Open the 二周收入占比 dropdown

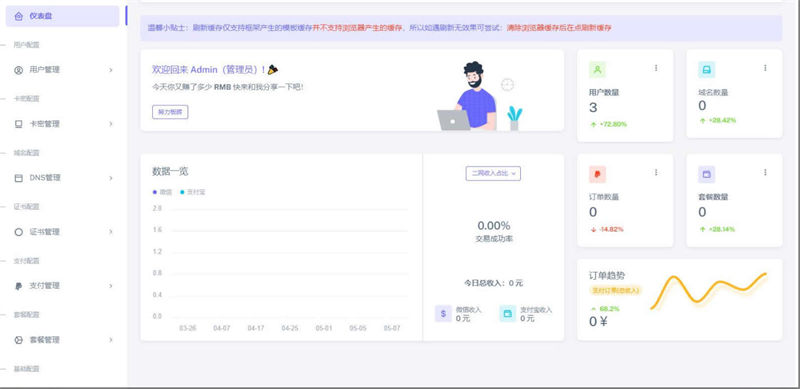(x=493, y=174)
